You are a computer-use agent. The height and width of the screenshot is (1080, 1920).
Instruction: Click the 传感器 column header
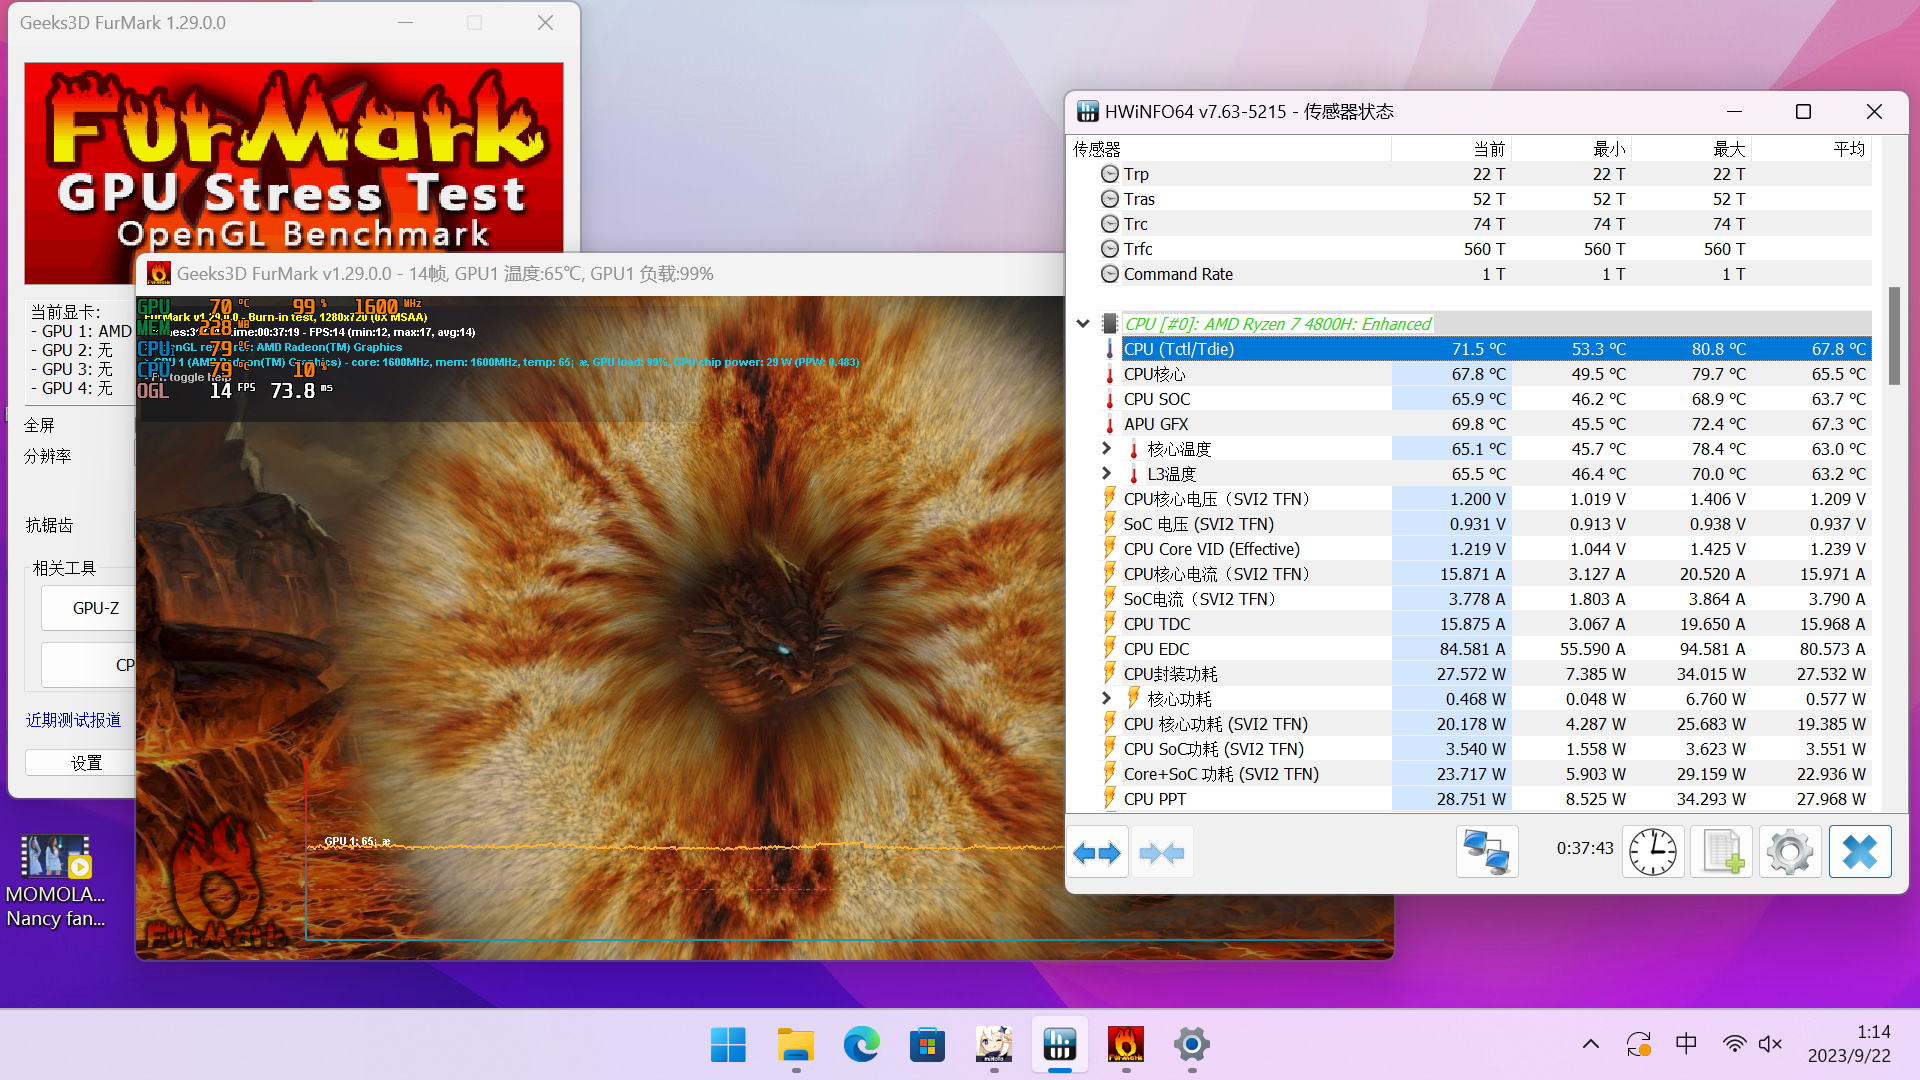[1229, 149]
